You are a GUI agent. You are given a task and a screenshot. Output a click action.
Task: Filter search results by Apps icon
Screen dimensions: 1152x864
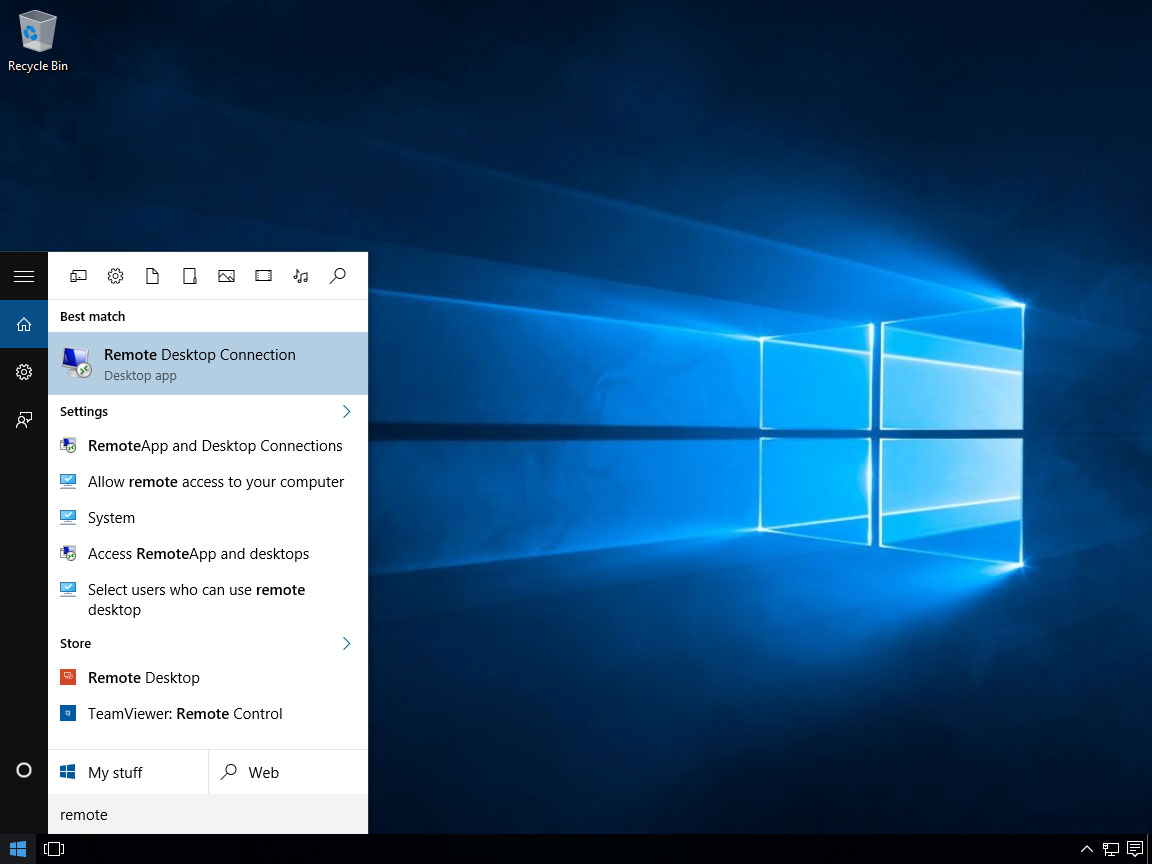click(78, 276)
